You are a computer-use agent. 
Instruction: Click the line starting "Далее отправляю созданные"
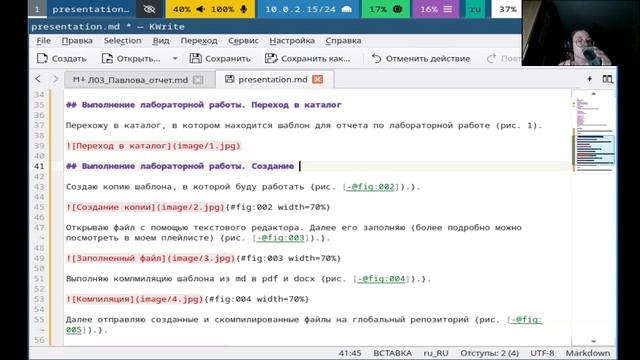point(304,324)
